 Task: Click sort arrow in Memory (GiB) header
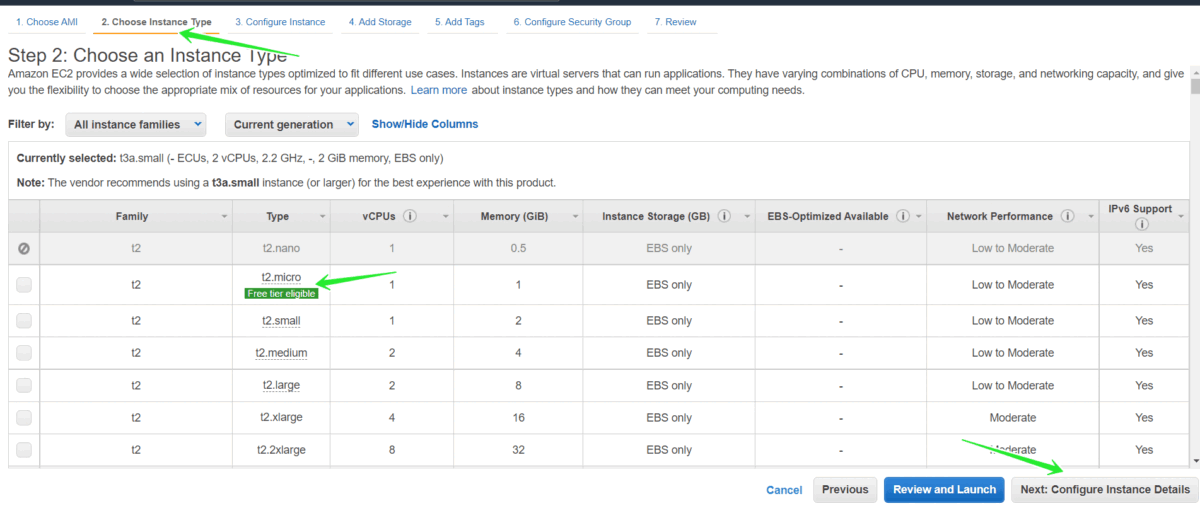tap(575, 216)
